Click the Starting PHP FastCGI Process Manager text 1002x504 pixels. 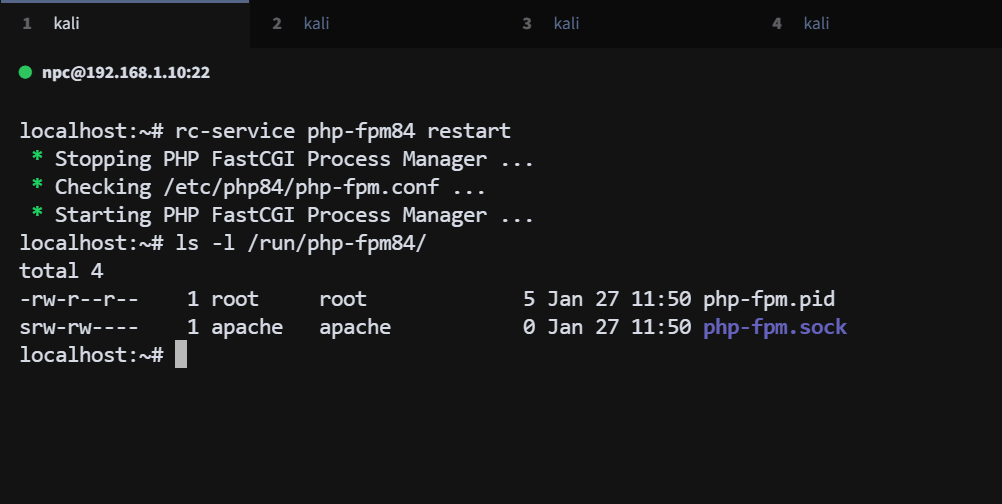click(271, 215)
